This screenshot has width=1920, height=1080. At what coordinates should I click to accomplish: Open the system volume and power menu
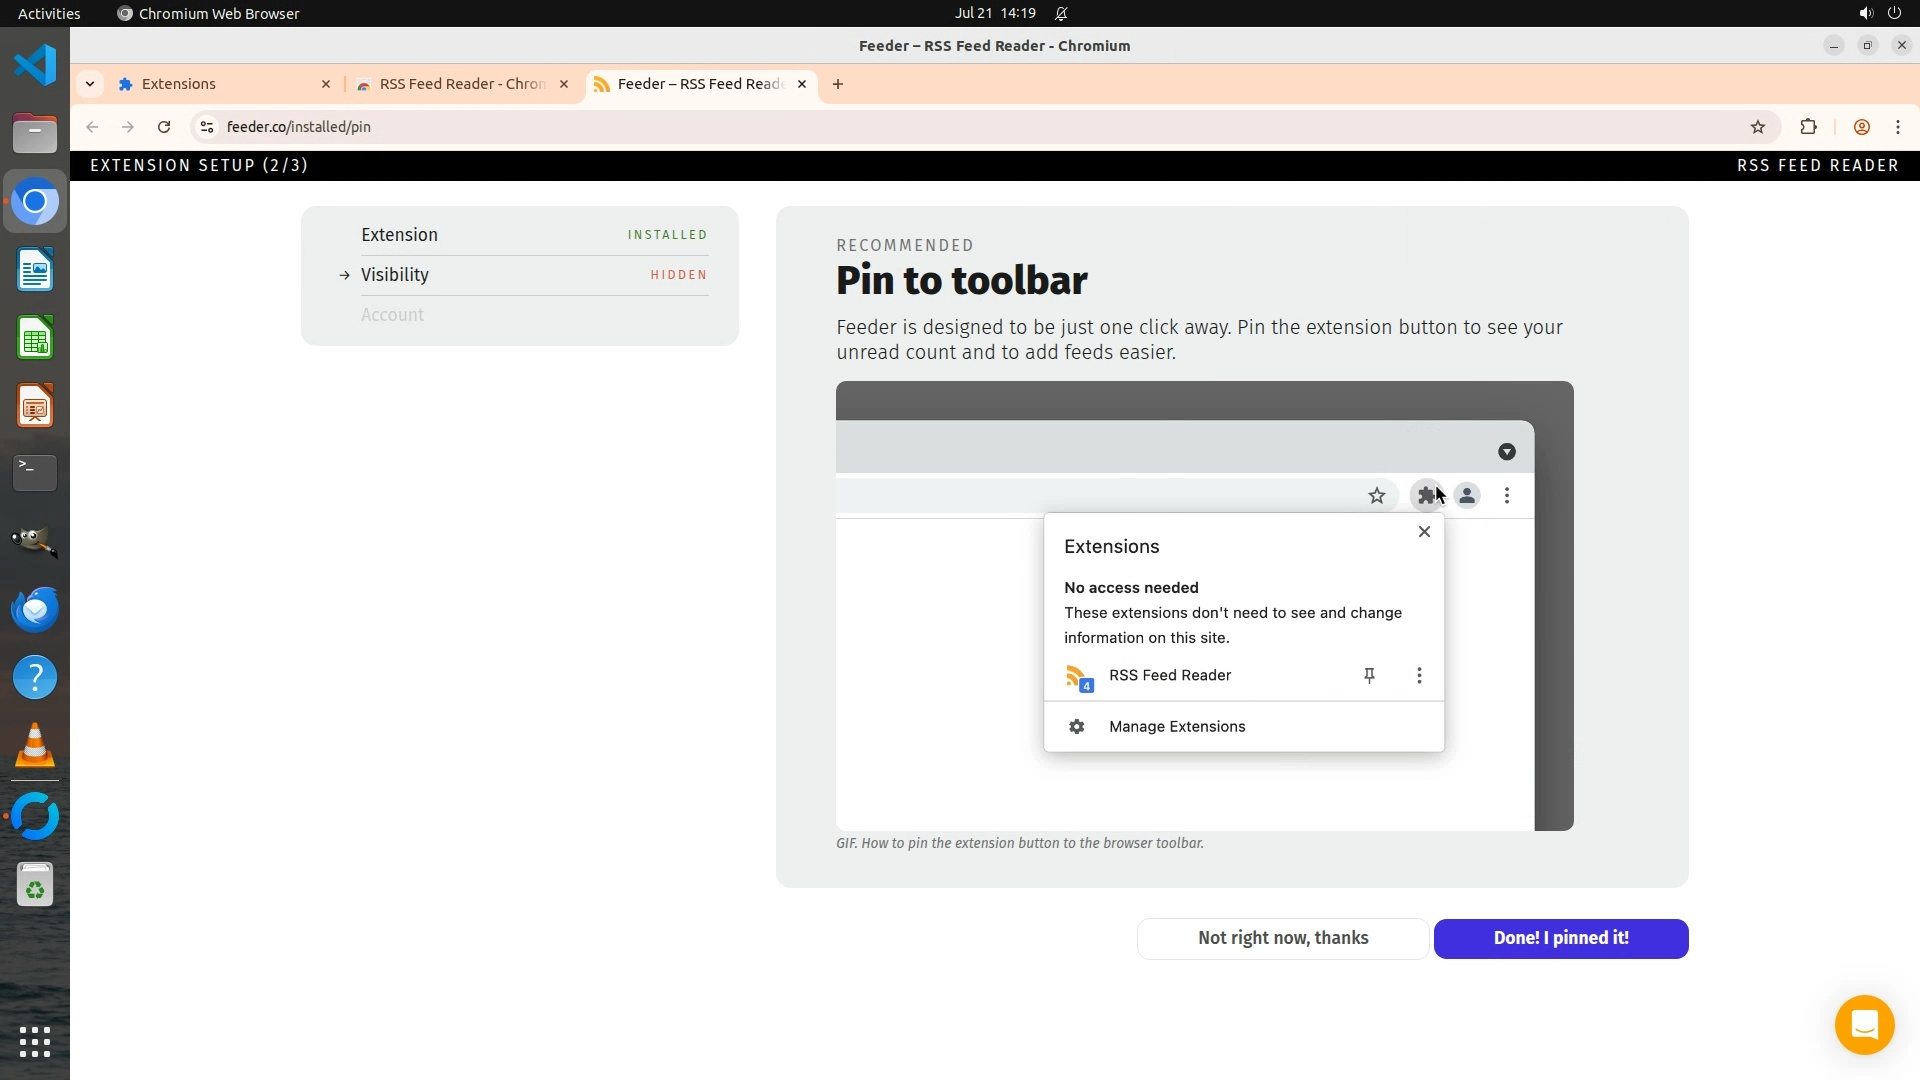(x=1879, y=13)
